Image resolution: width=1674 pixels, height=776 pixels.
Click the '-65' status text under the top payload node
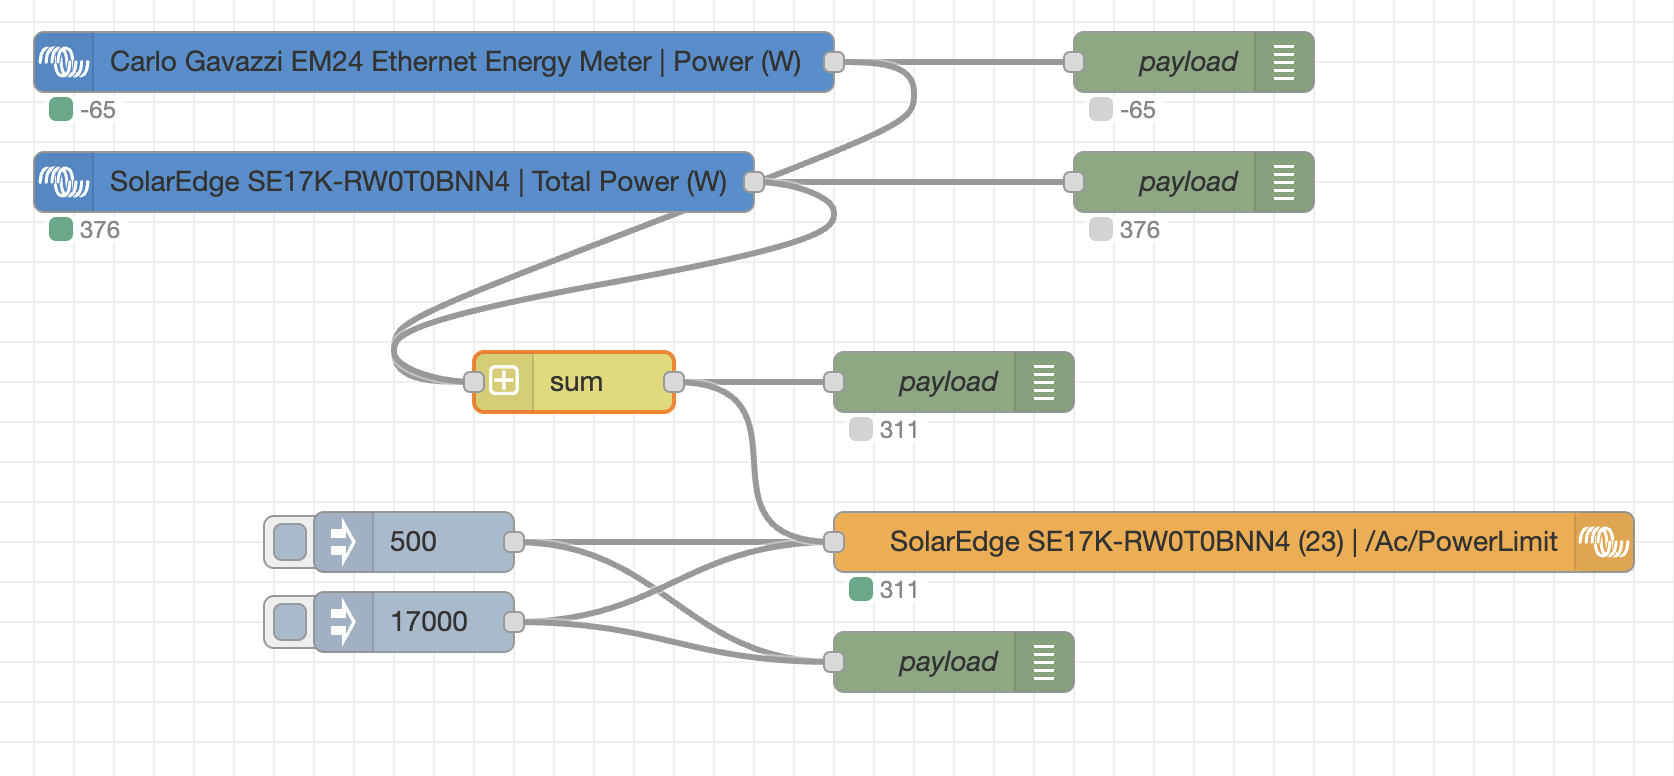click(x=1138, y=110)
